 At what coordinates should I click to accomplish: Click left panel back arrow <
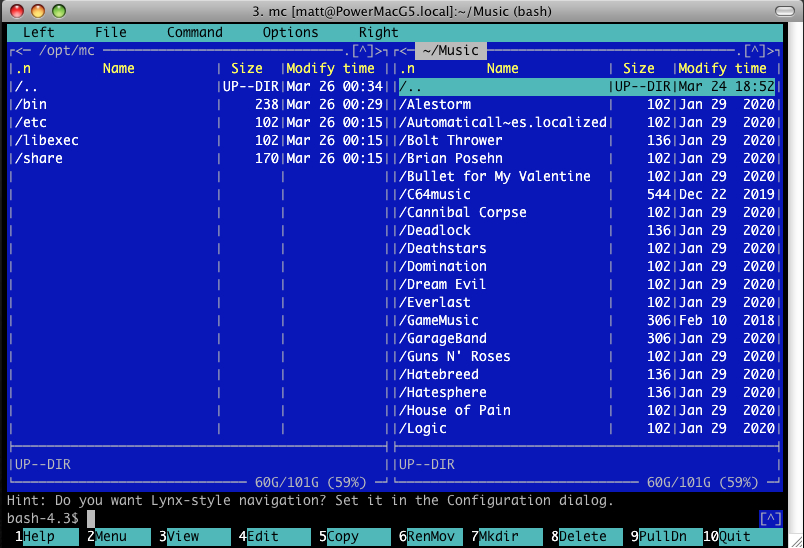click(19, 51)
